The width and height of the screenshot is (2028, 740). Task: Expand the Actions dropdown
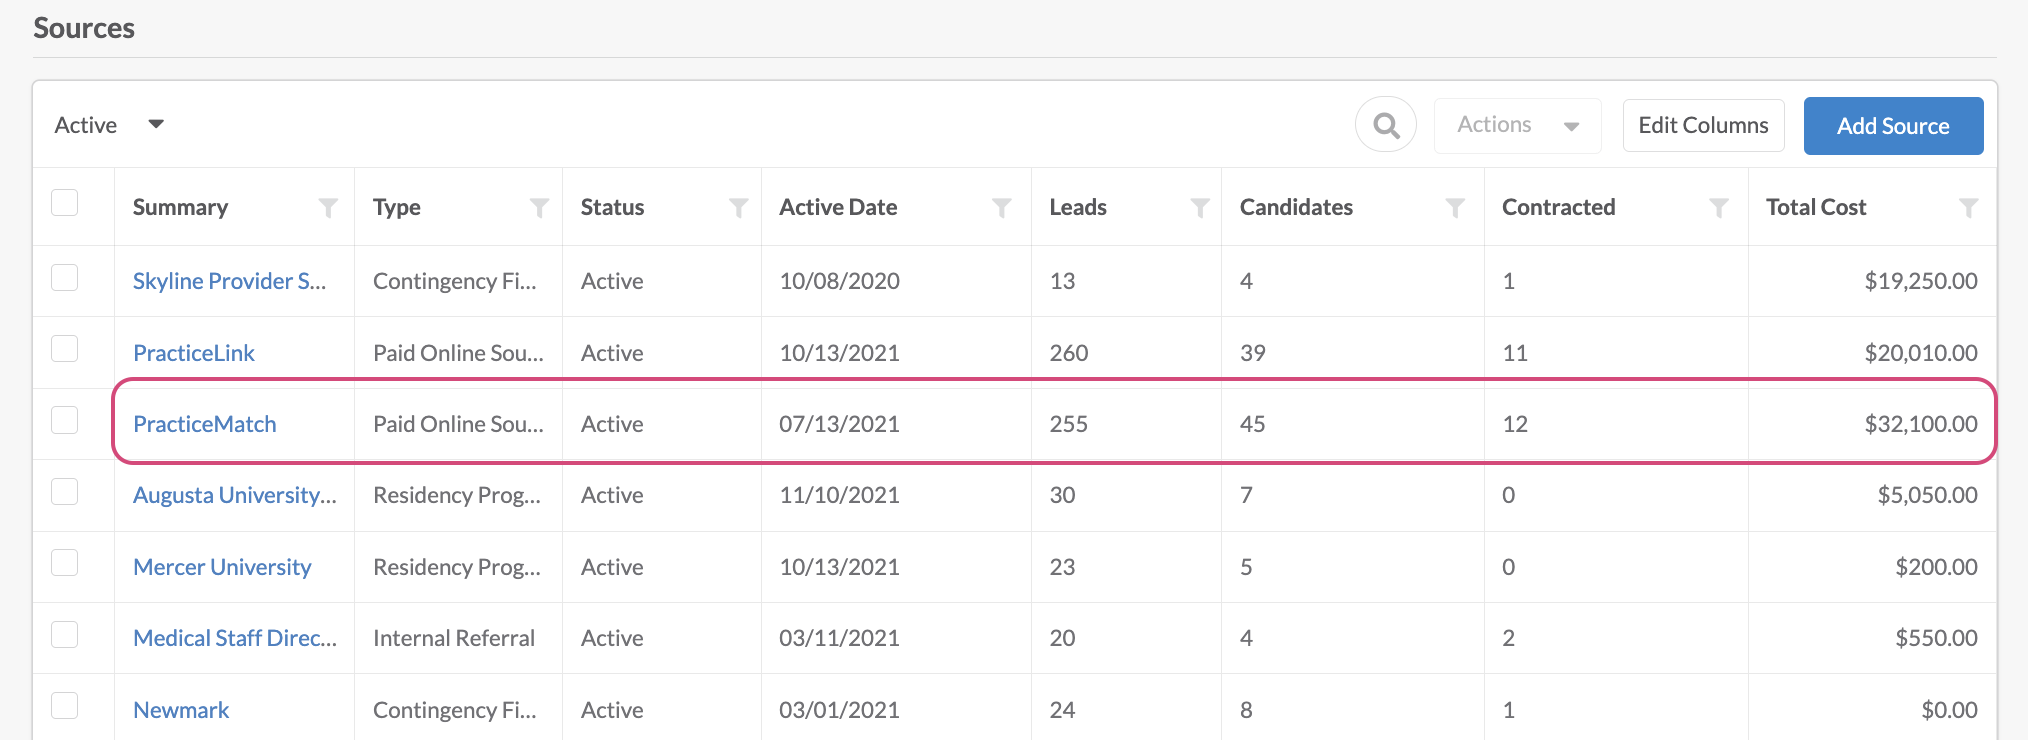[1517, 125]
